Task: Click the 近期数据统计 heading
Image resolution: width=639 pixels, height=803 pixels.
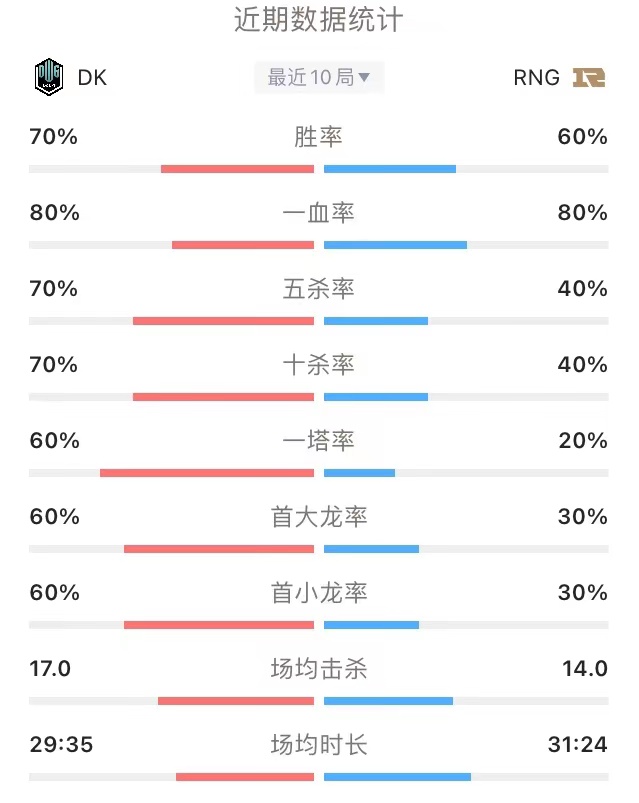Action: tap(319, 19)
